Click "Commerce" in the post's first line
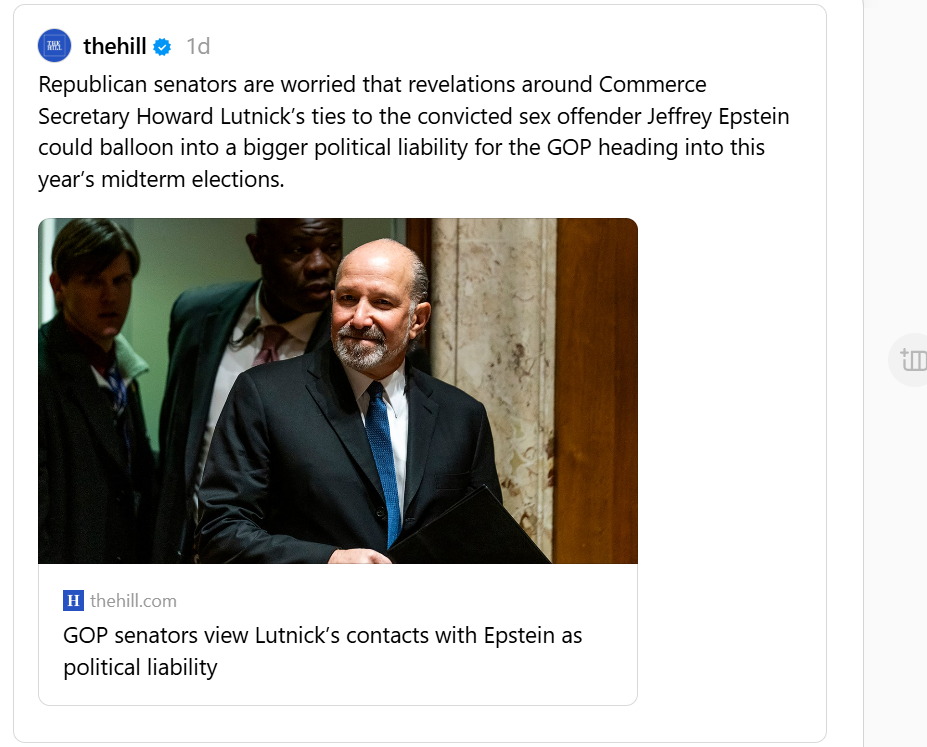This screenshot has width=927, height=747. click(x=653, y=84)
